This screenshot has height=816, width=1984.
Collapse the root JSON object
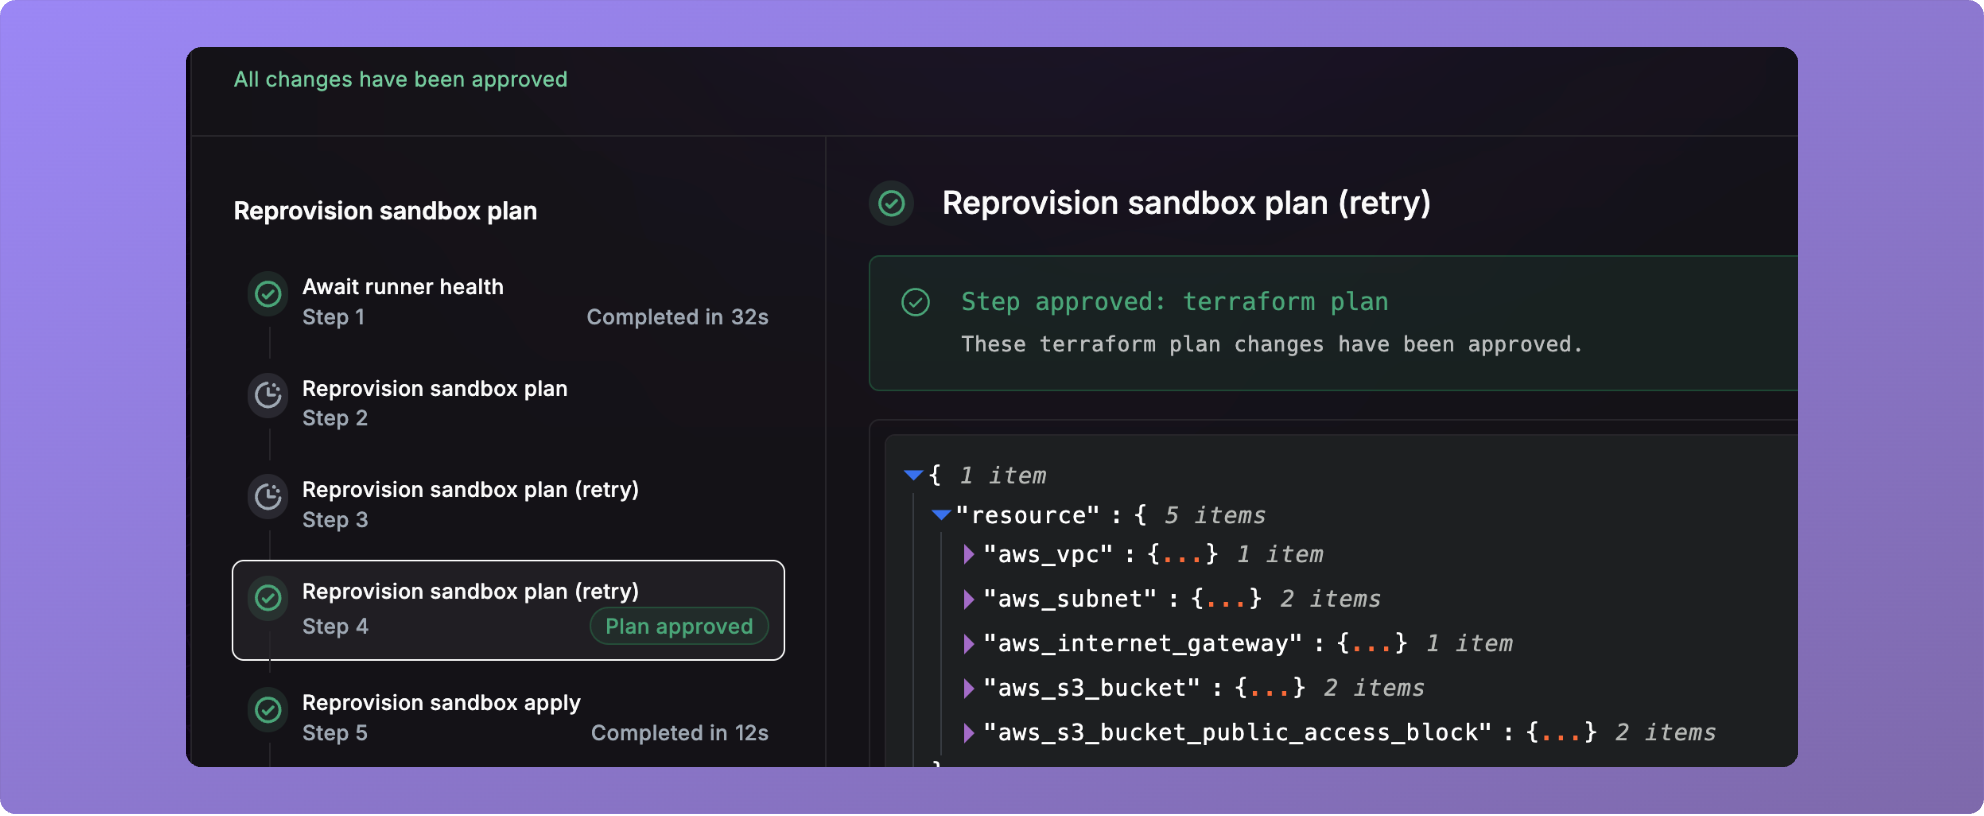[x=913, y=475]
